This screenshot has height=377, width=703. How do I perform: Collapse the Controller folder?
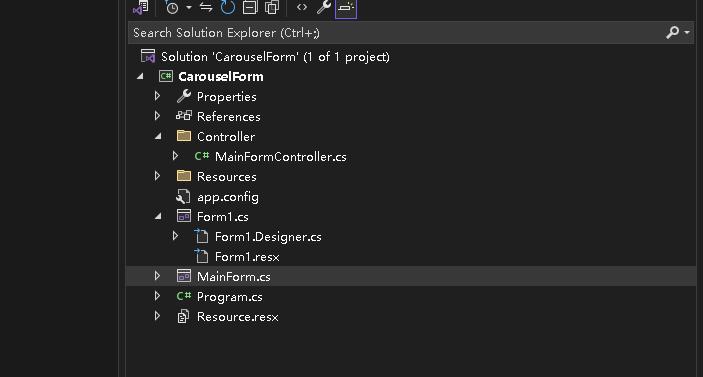click(158, 136)
